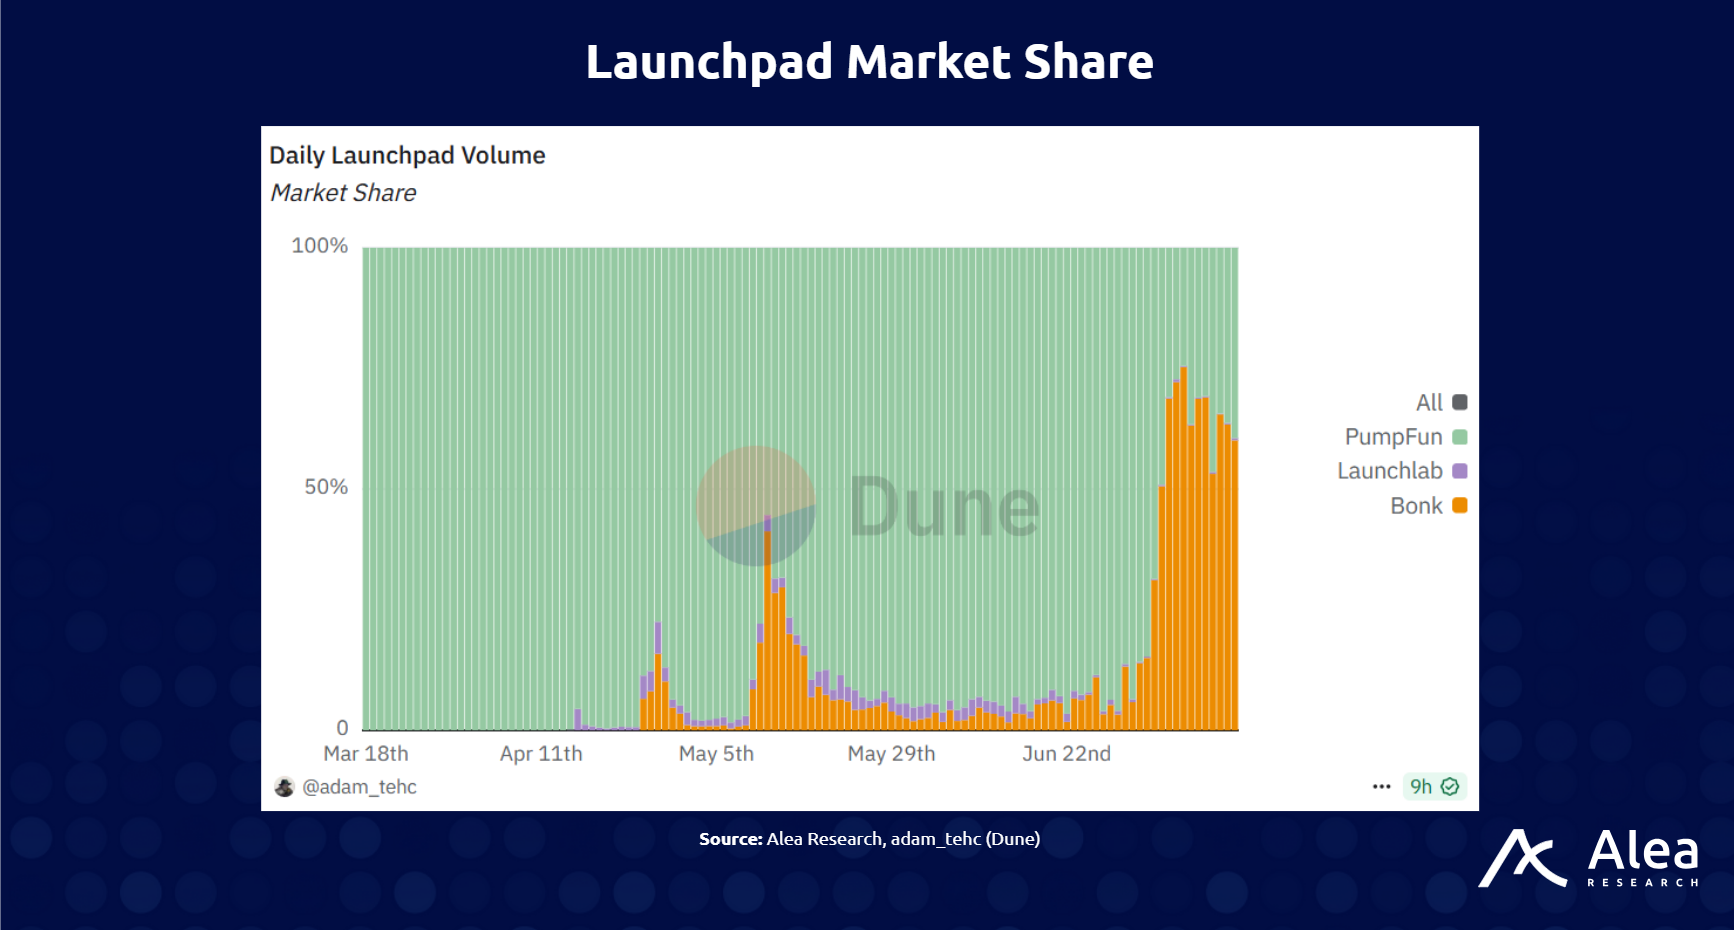1734x930 pixels.
Task: Toggle the PumpFun green legend swatch
Action: pos(1460,437)
